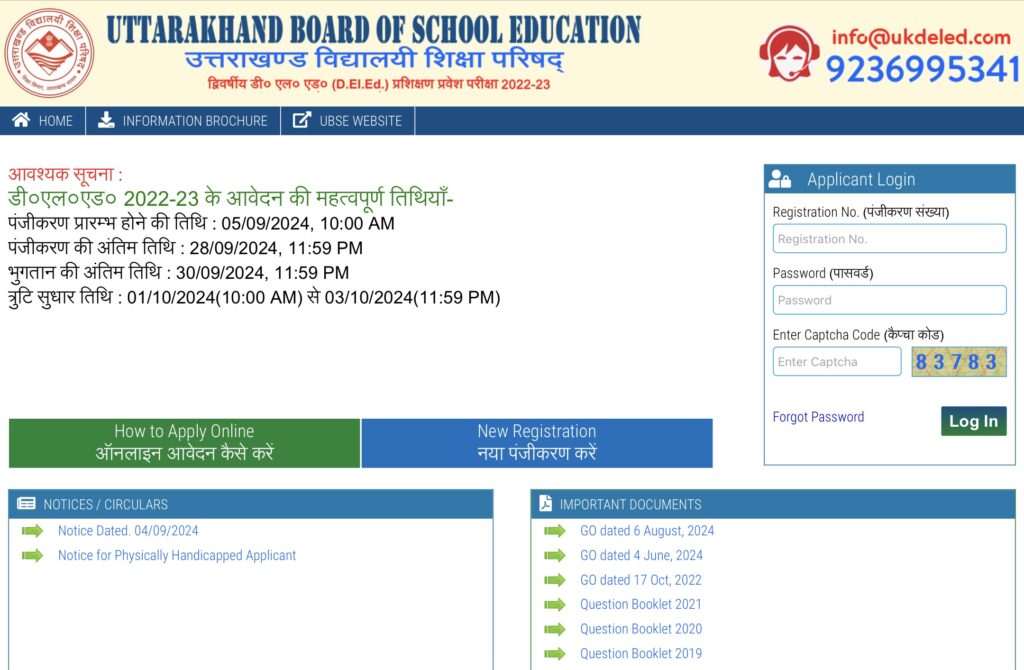
Task: Open GO dated 4 June, 2024
Action: [x=641, y=556]
